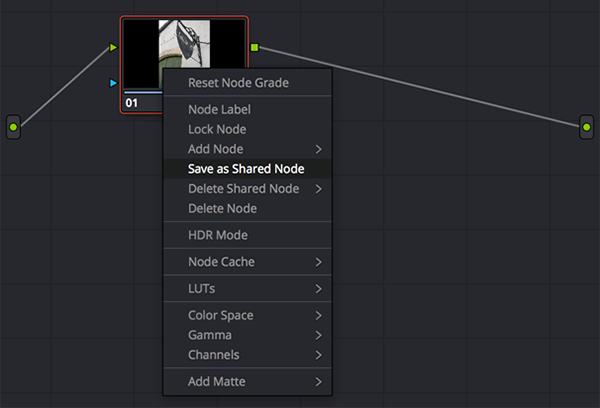Choose Reset Node Grade

tap(248, 83)
